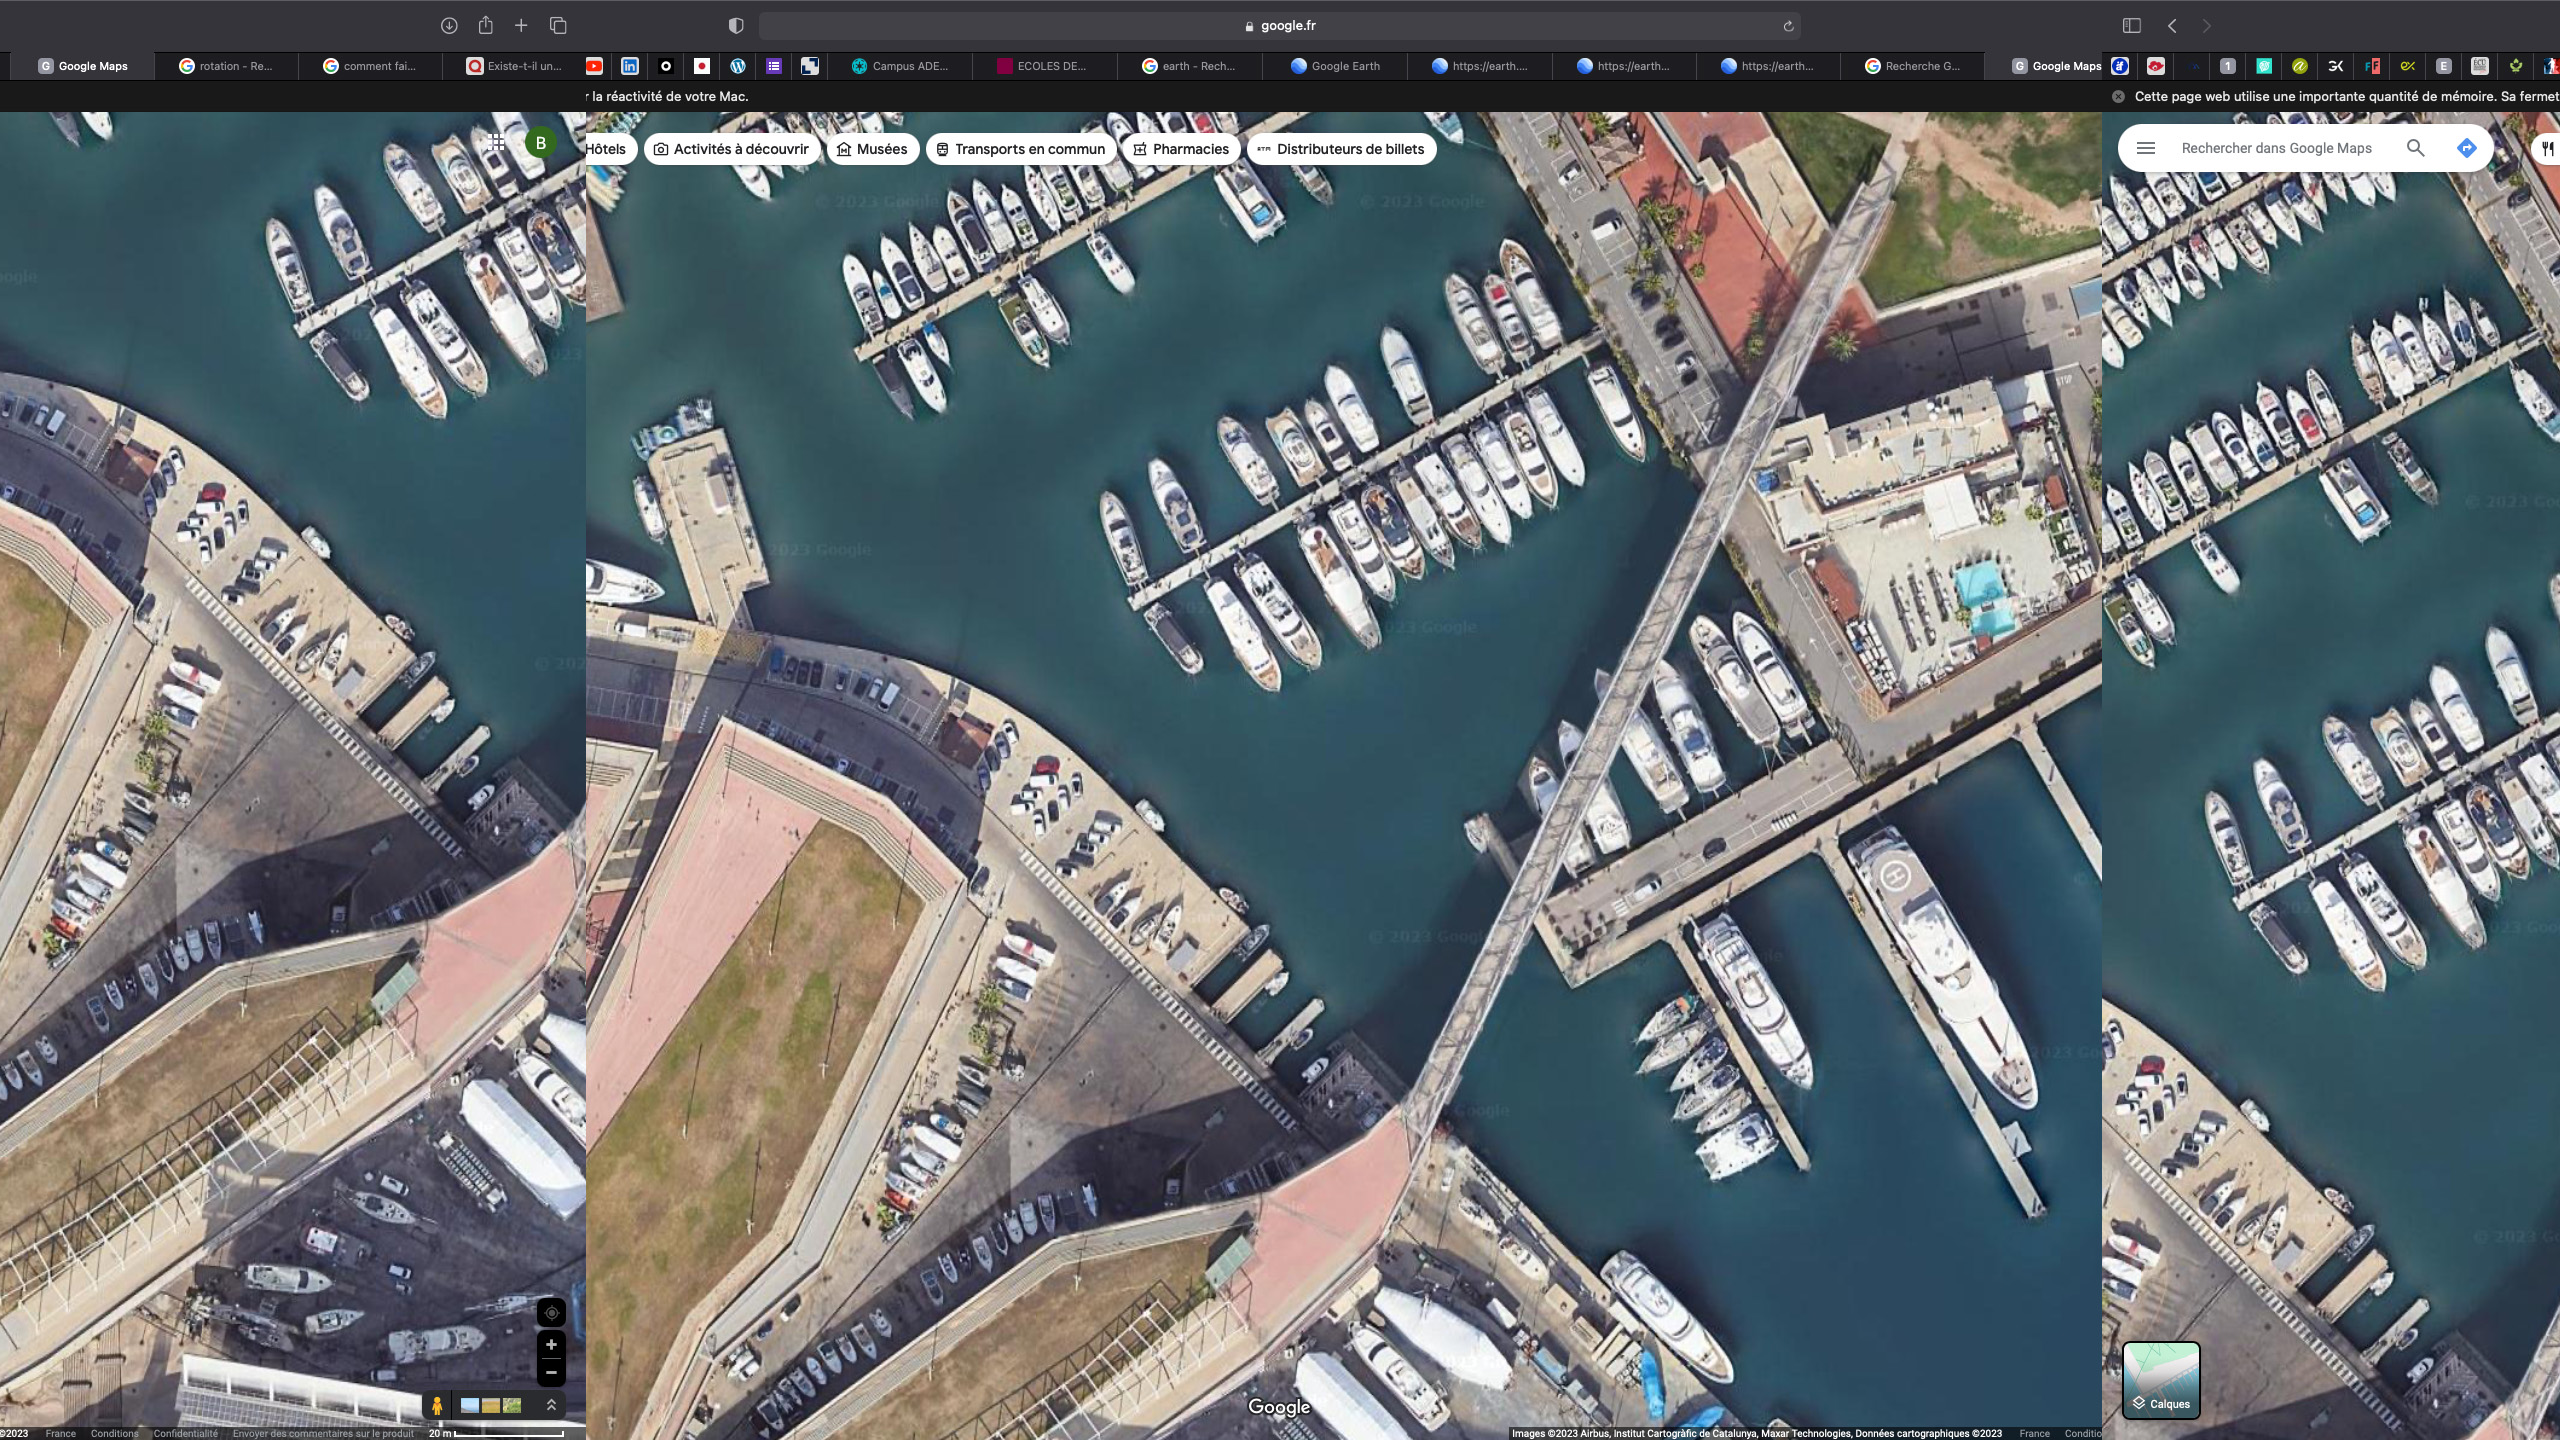This screenshot has width=2560, height=1440.
Task: Click Envoyer des commentaires sur le produit
Action: tap(323, 1433)
